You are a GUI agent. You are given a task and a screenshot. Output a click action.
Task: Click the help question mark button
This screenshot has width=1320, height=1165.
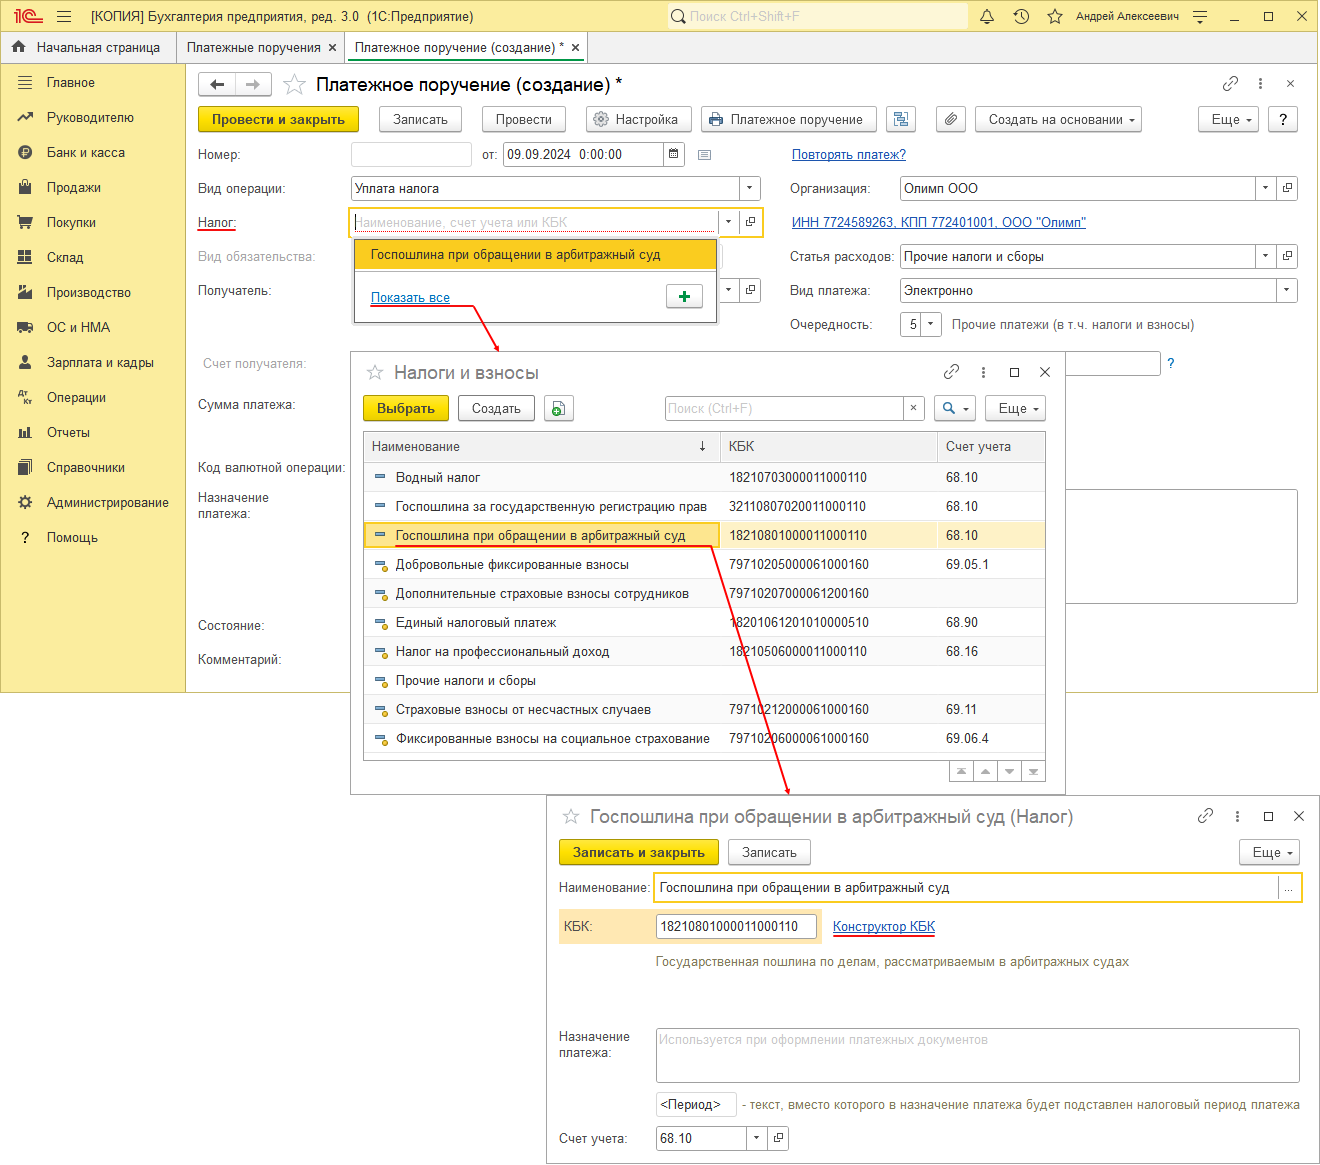(x=1283, y=119)
